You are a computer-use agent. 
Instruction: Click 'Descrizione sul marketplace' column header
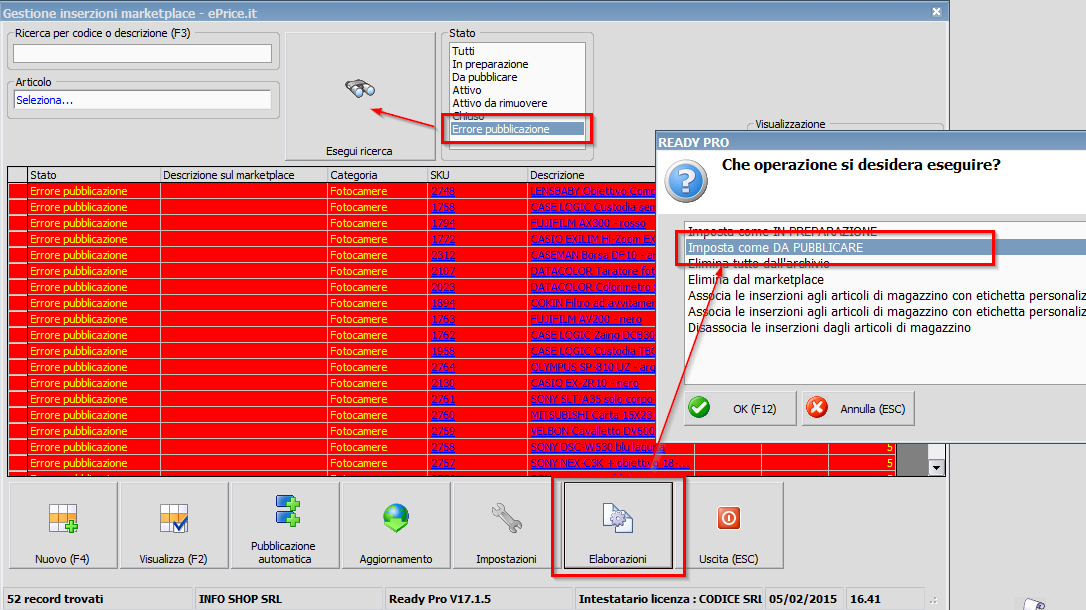[x=244, y=175]
